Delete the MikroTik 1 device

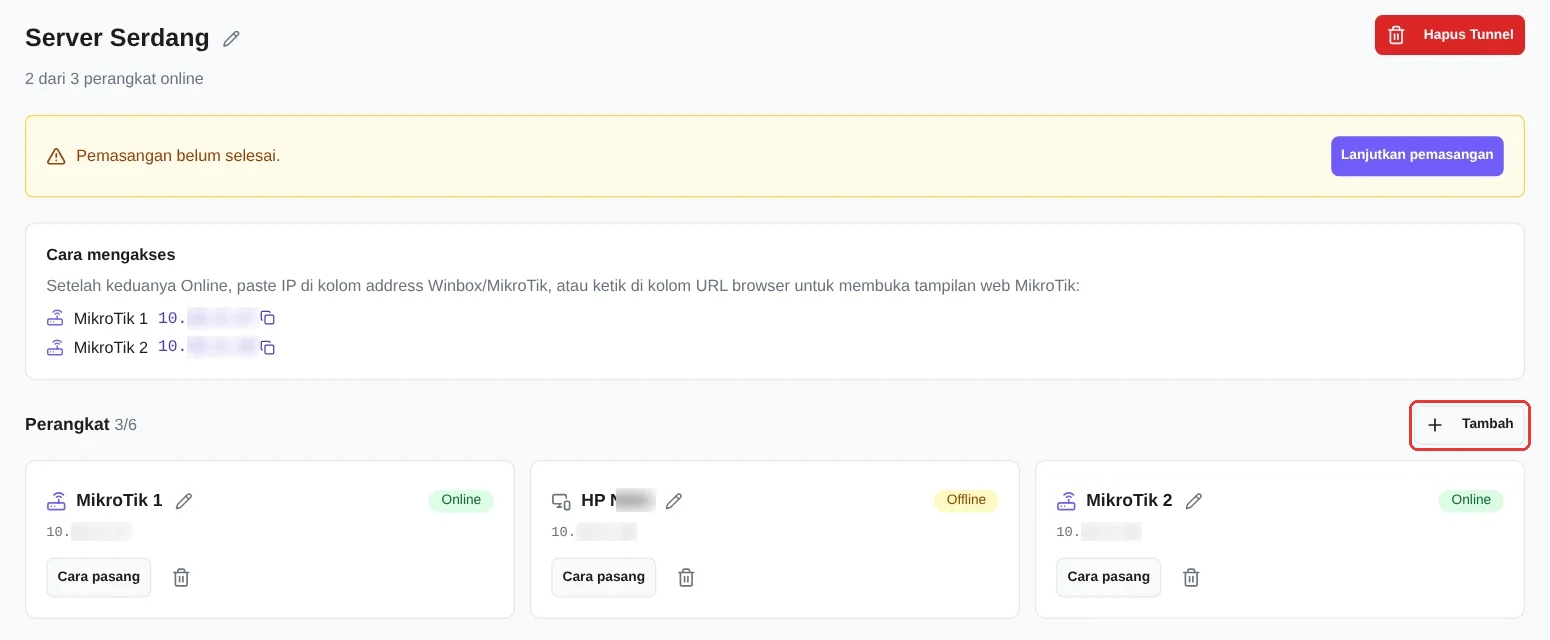(181, 577)
